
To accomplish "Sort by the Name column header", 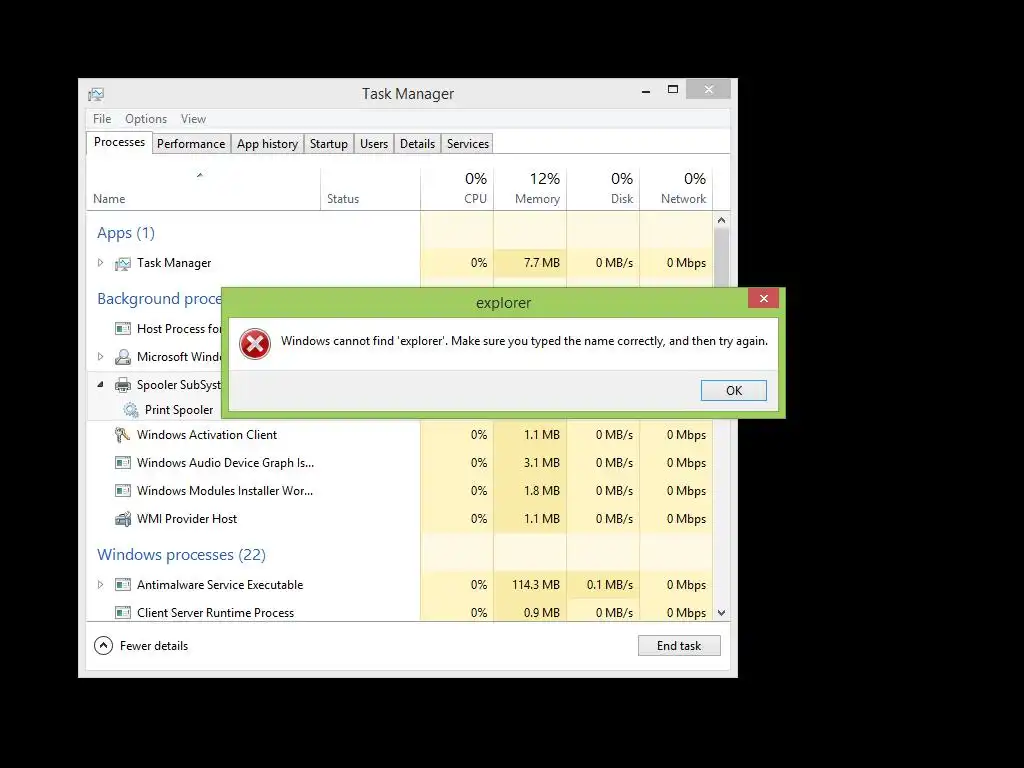I will [203, 189].
